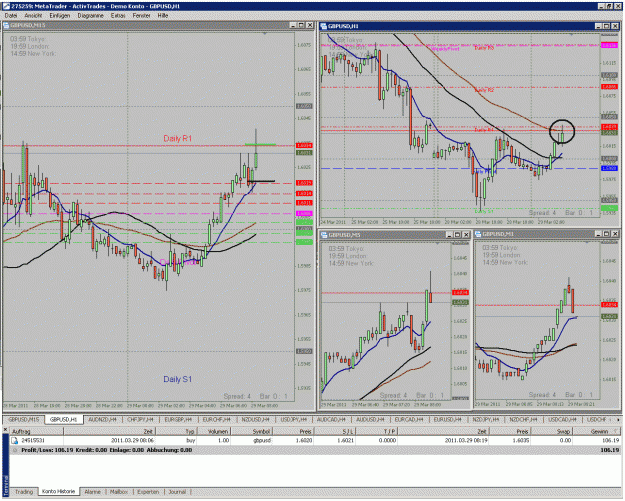Switch to the AUDUSD,H4 chart tab
This screenshot has width=625, height=501.
tap(370, 420)
